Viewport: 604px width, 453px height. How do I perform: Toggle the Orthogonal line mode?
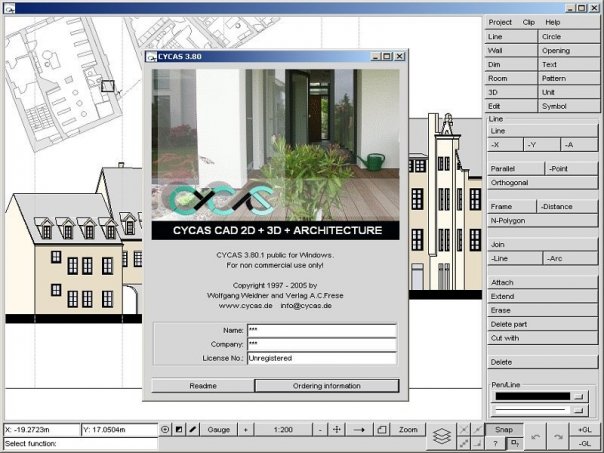(542, 183)
